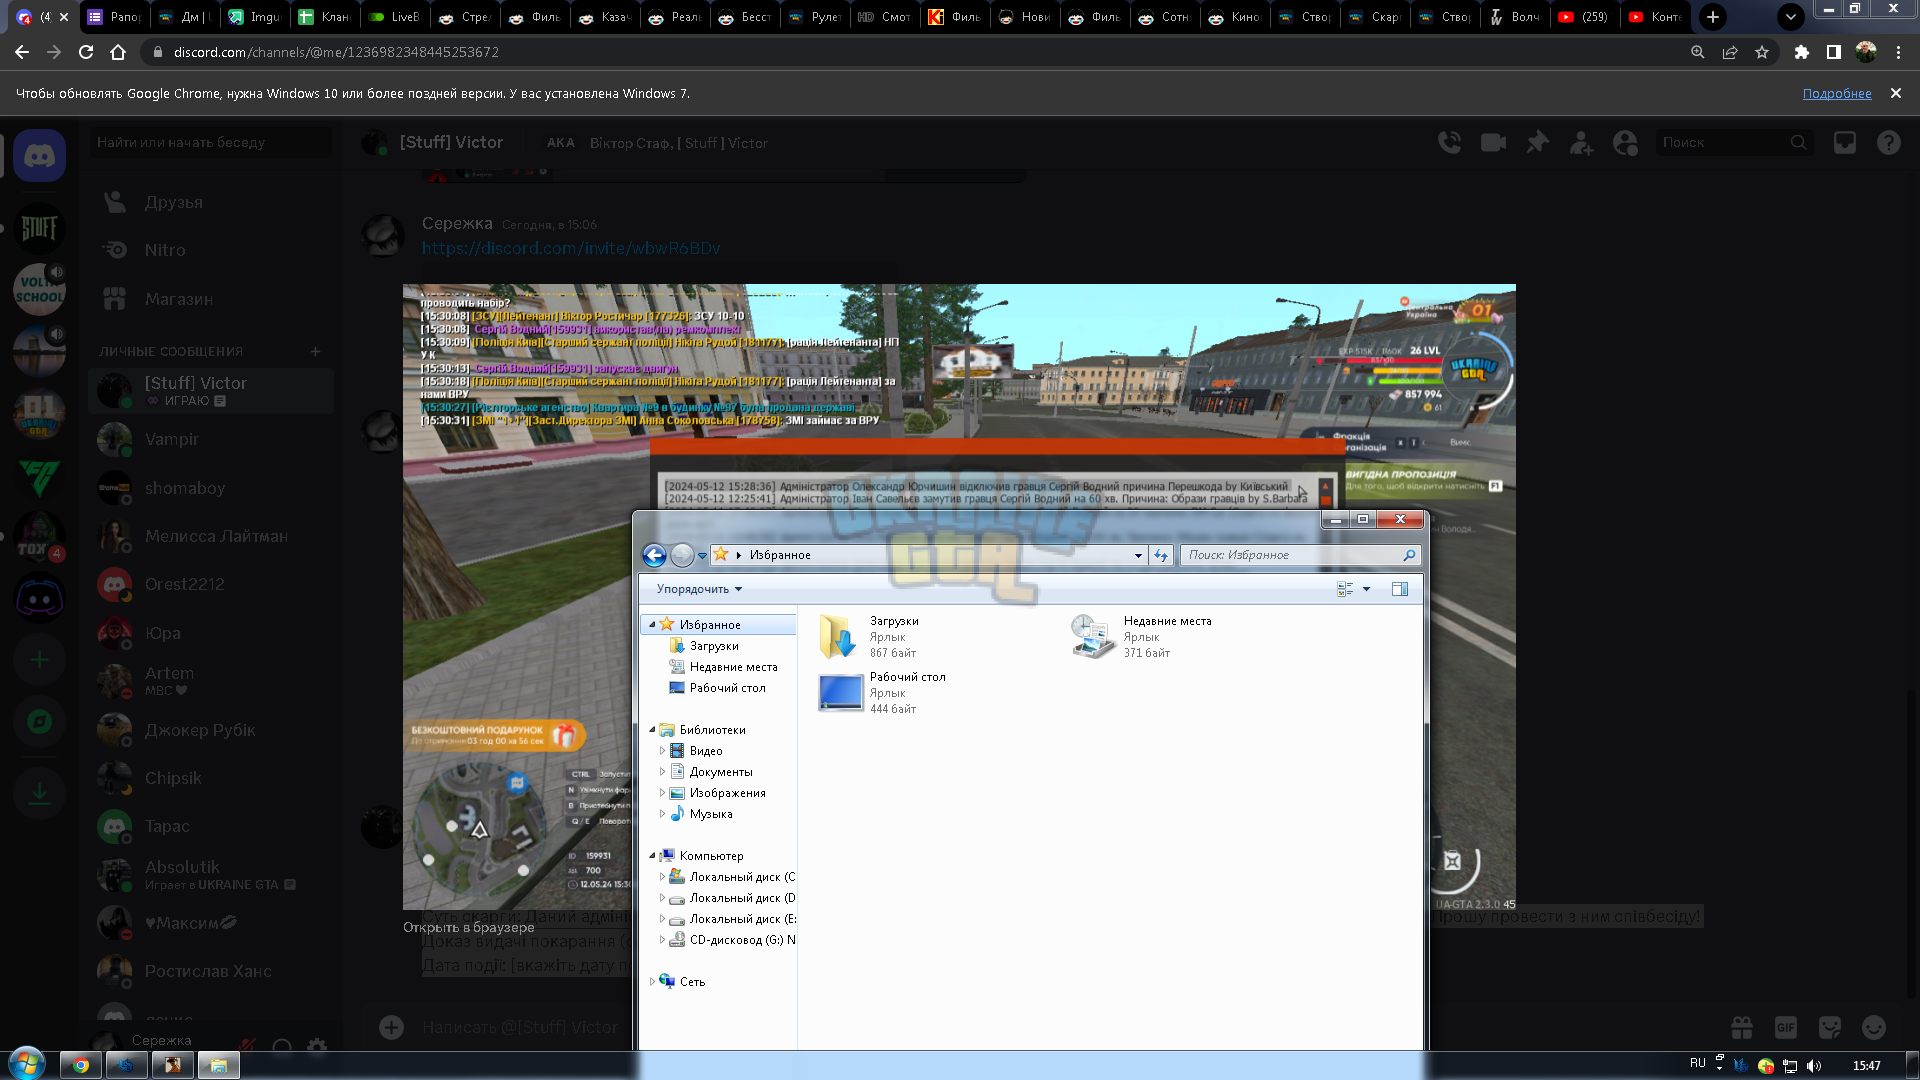Click the Discord add server plus icon
The width and height of the screenshot is (1920, 1080).
pos(40,660)
